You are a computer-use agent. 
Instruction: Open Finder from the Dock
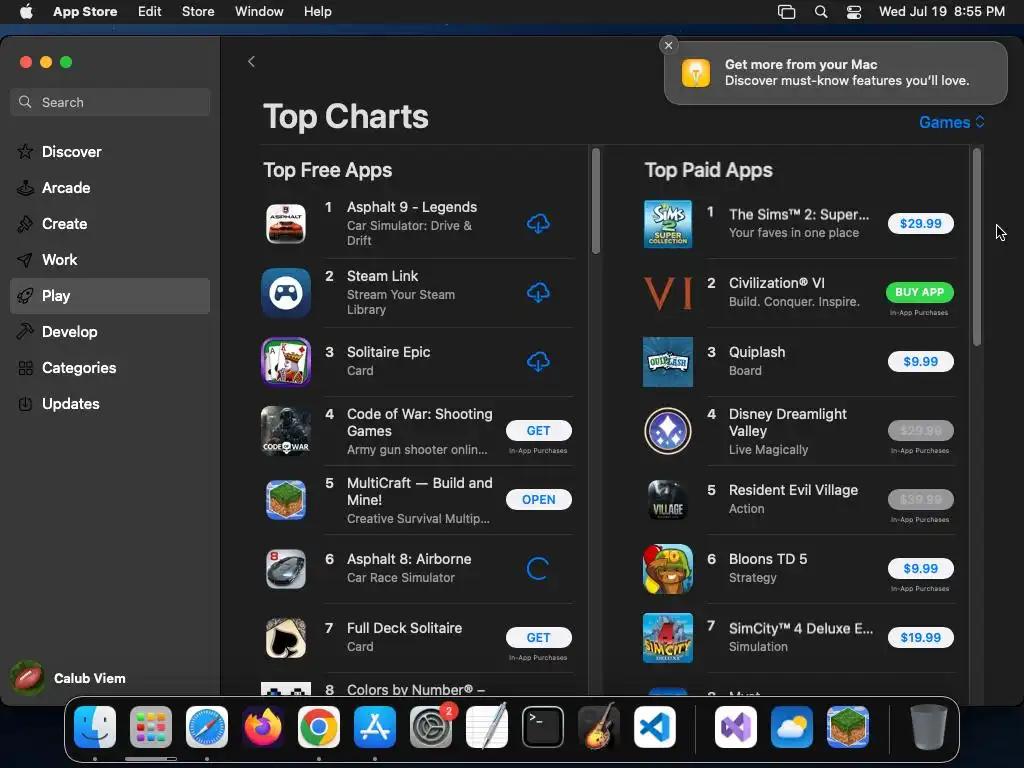(95, 727)
